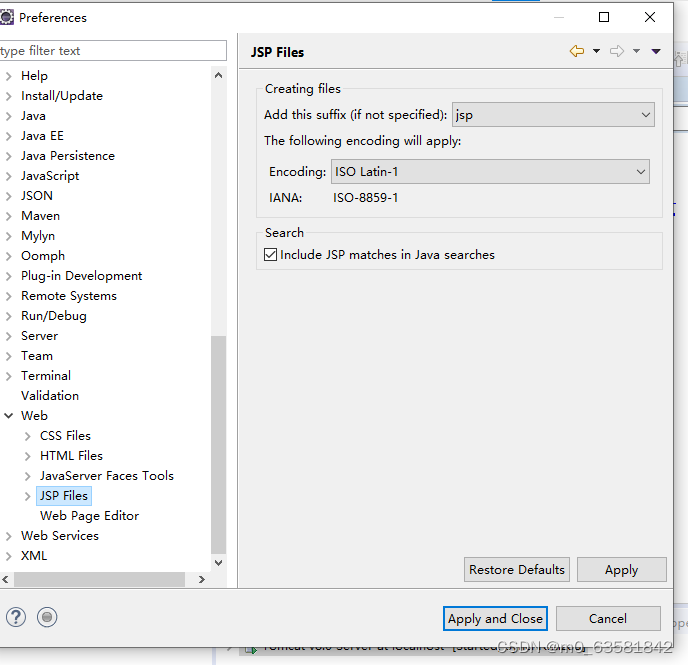
Task: Close the Preferences dialog
Action: (x=650, y=17)
